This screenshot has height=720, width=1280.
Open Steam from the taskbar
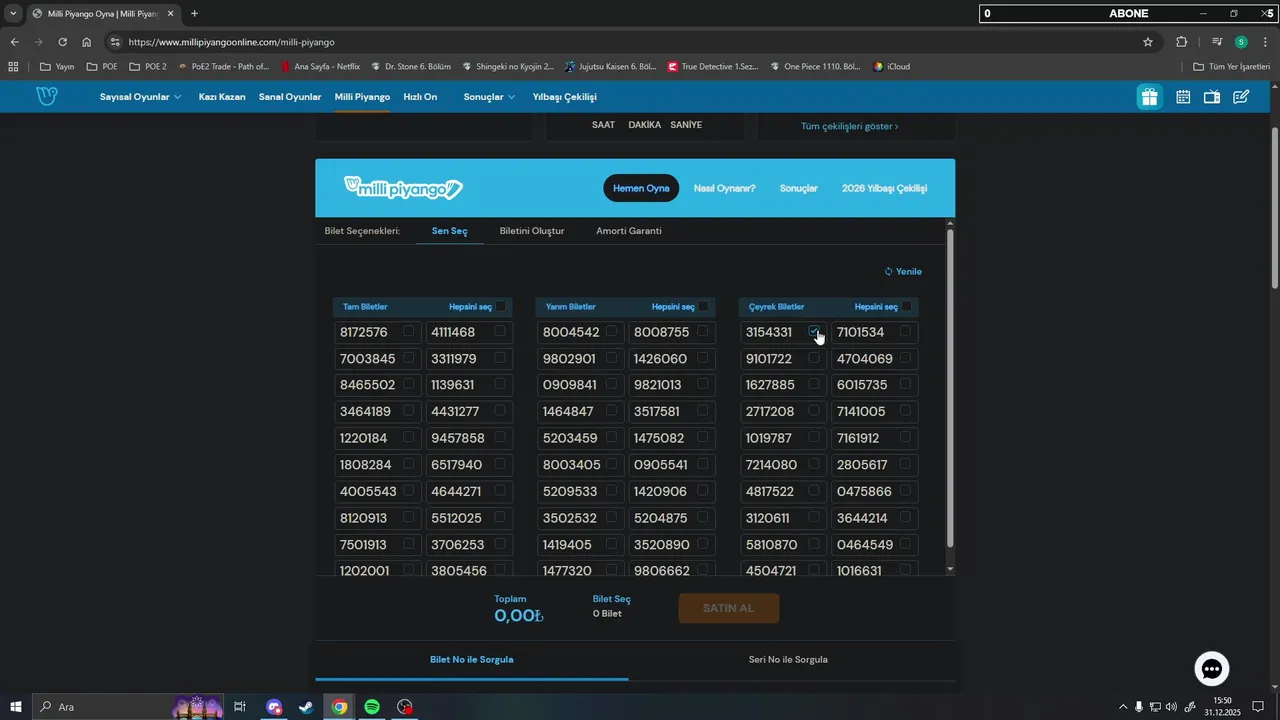click(306, 707)
